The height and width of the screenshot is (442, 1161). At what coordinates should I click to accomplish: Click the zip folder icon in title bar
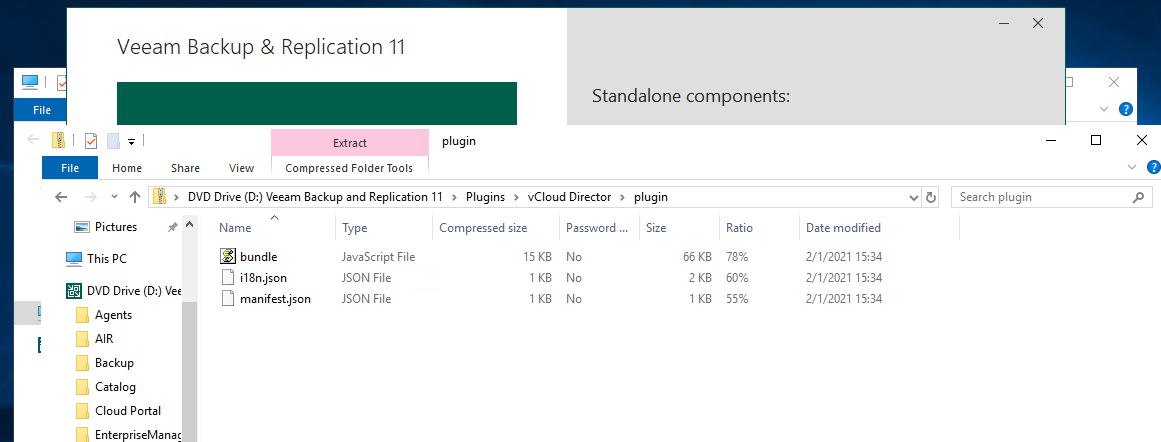[58, 140]
